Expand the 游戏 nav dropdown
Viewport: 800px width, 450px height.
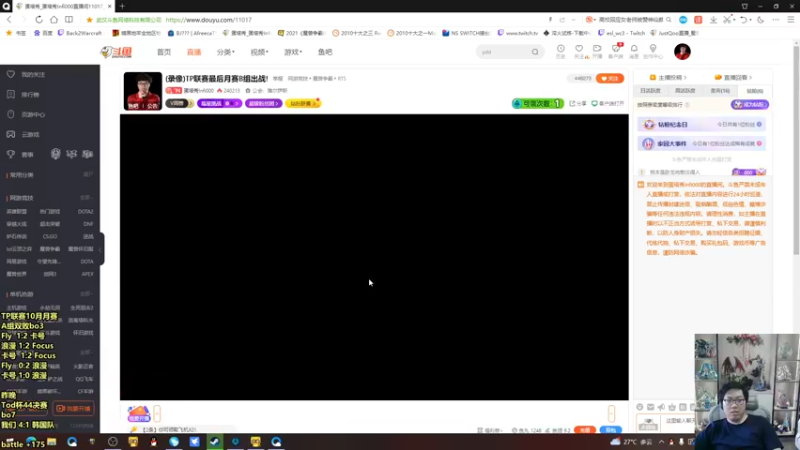[293, 52]
